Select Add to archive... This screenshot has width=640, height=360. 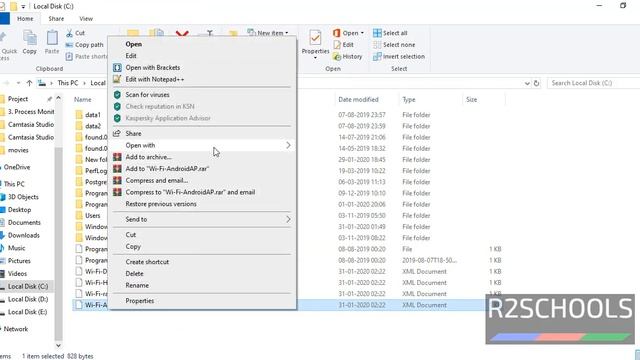click(x=203, y=157)
